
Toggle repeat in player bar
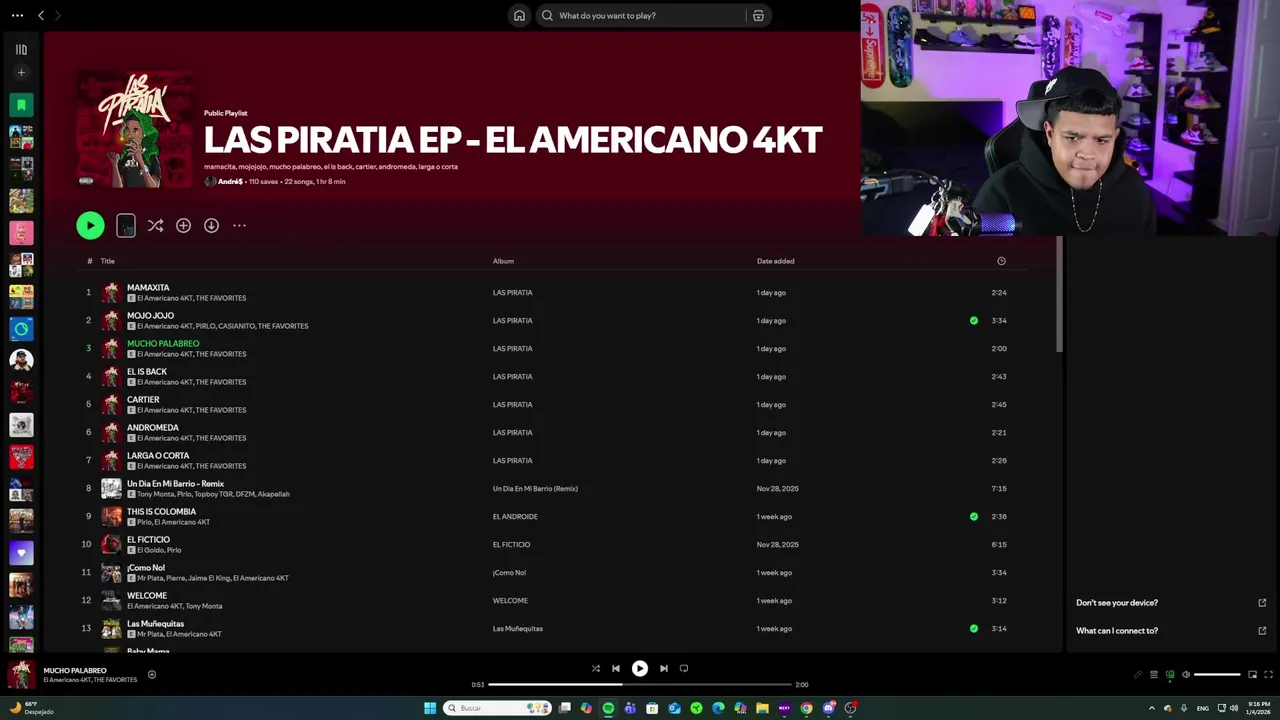click(684, 669)
